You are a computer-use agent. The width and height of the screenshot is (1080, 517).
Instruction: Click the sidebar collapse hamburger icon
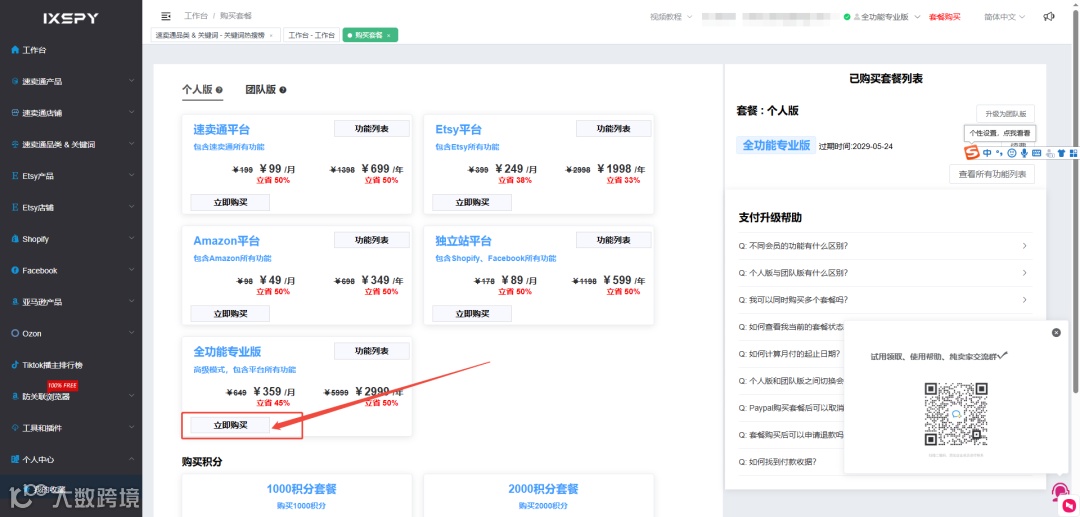click(165, 16)
